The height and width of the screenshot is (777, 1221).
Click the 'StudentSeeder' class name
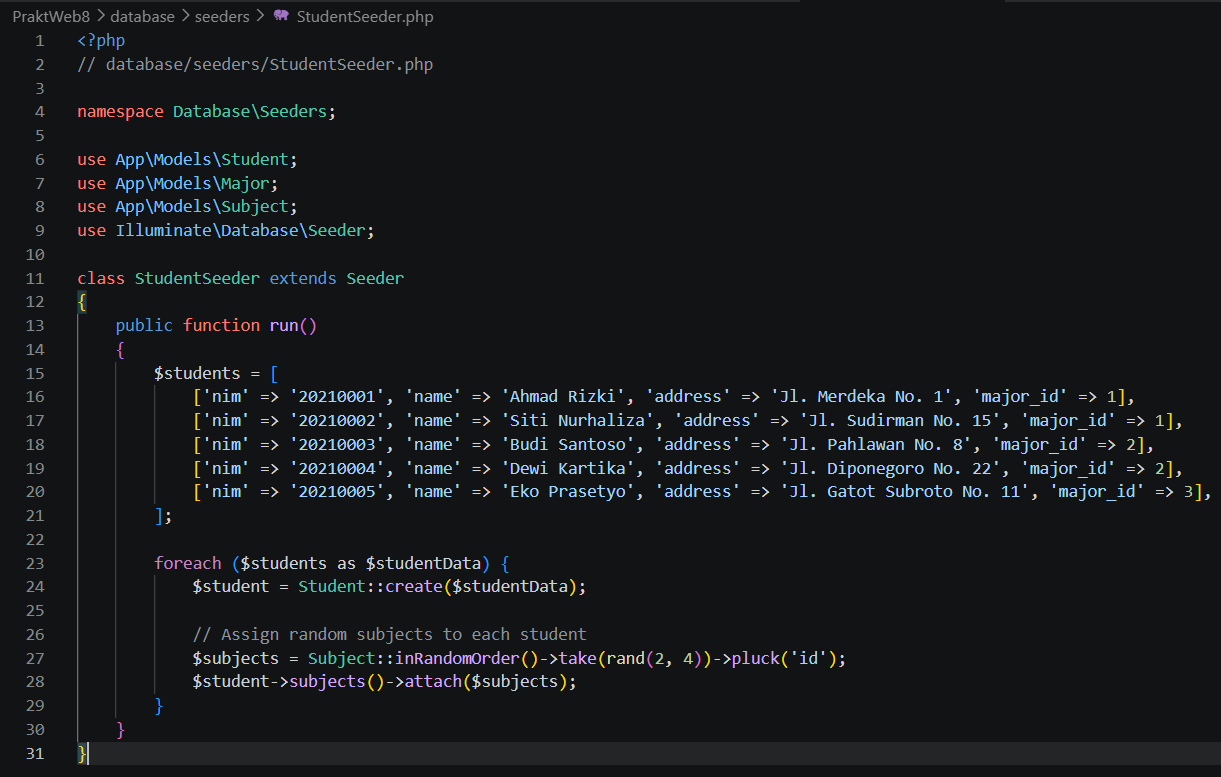pos(197,278)
